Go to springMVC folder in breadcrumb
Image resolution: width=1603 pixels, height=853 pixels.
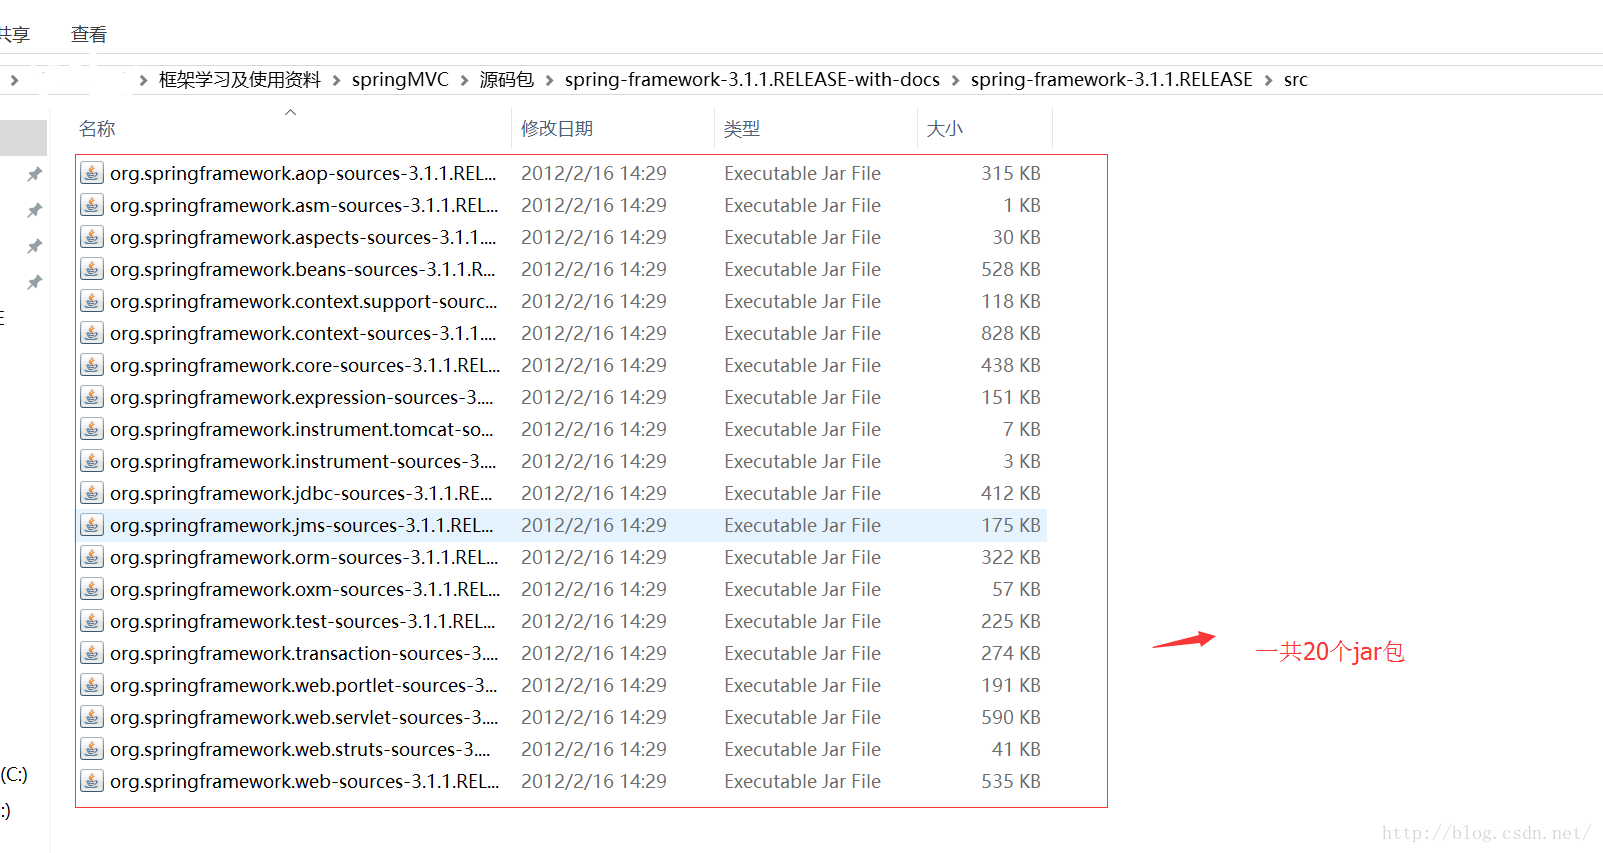click(x=400, y=80)
